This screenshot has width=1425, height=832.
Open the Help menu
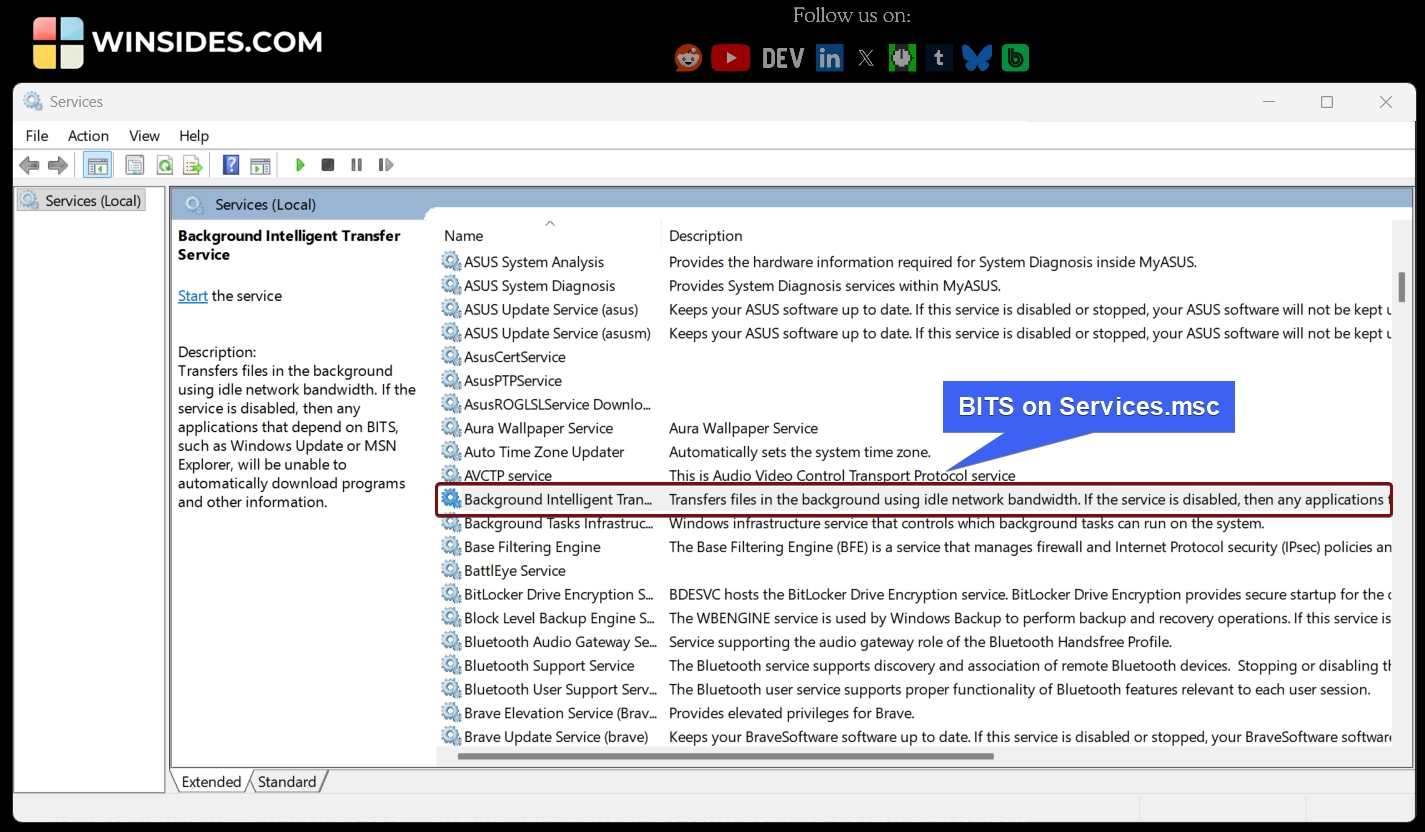(x=194, y=136)
